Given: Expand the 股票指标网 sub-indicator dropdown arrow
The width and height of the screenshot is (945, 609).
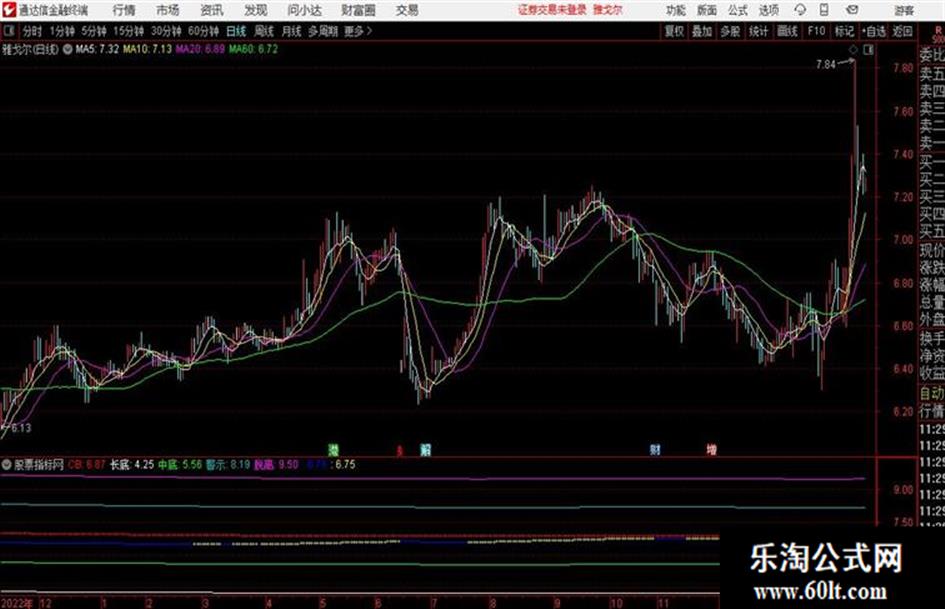Looking at the screenshot, I should (x=7, y=465).
